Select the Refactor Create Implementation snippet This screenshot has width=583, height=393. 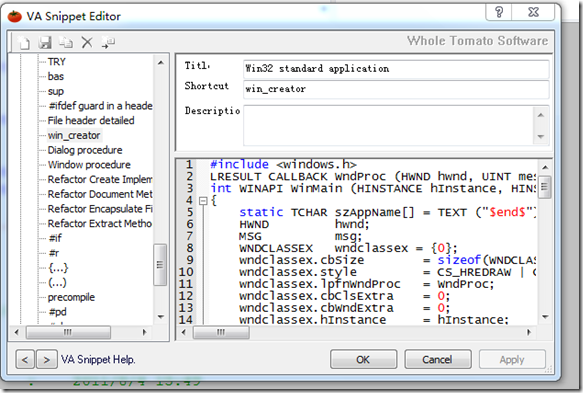[x=100, y=179]
